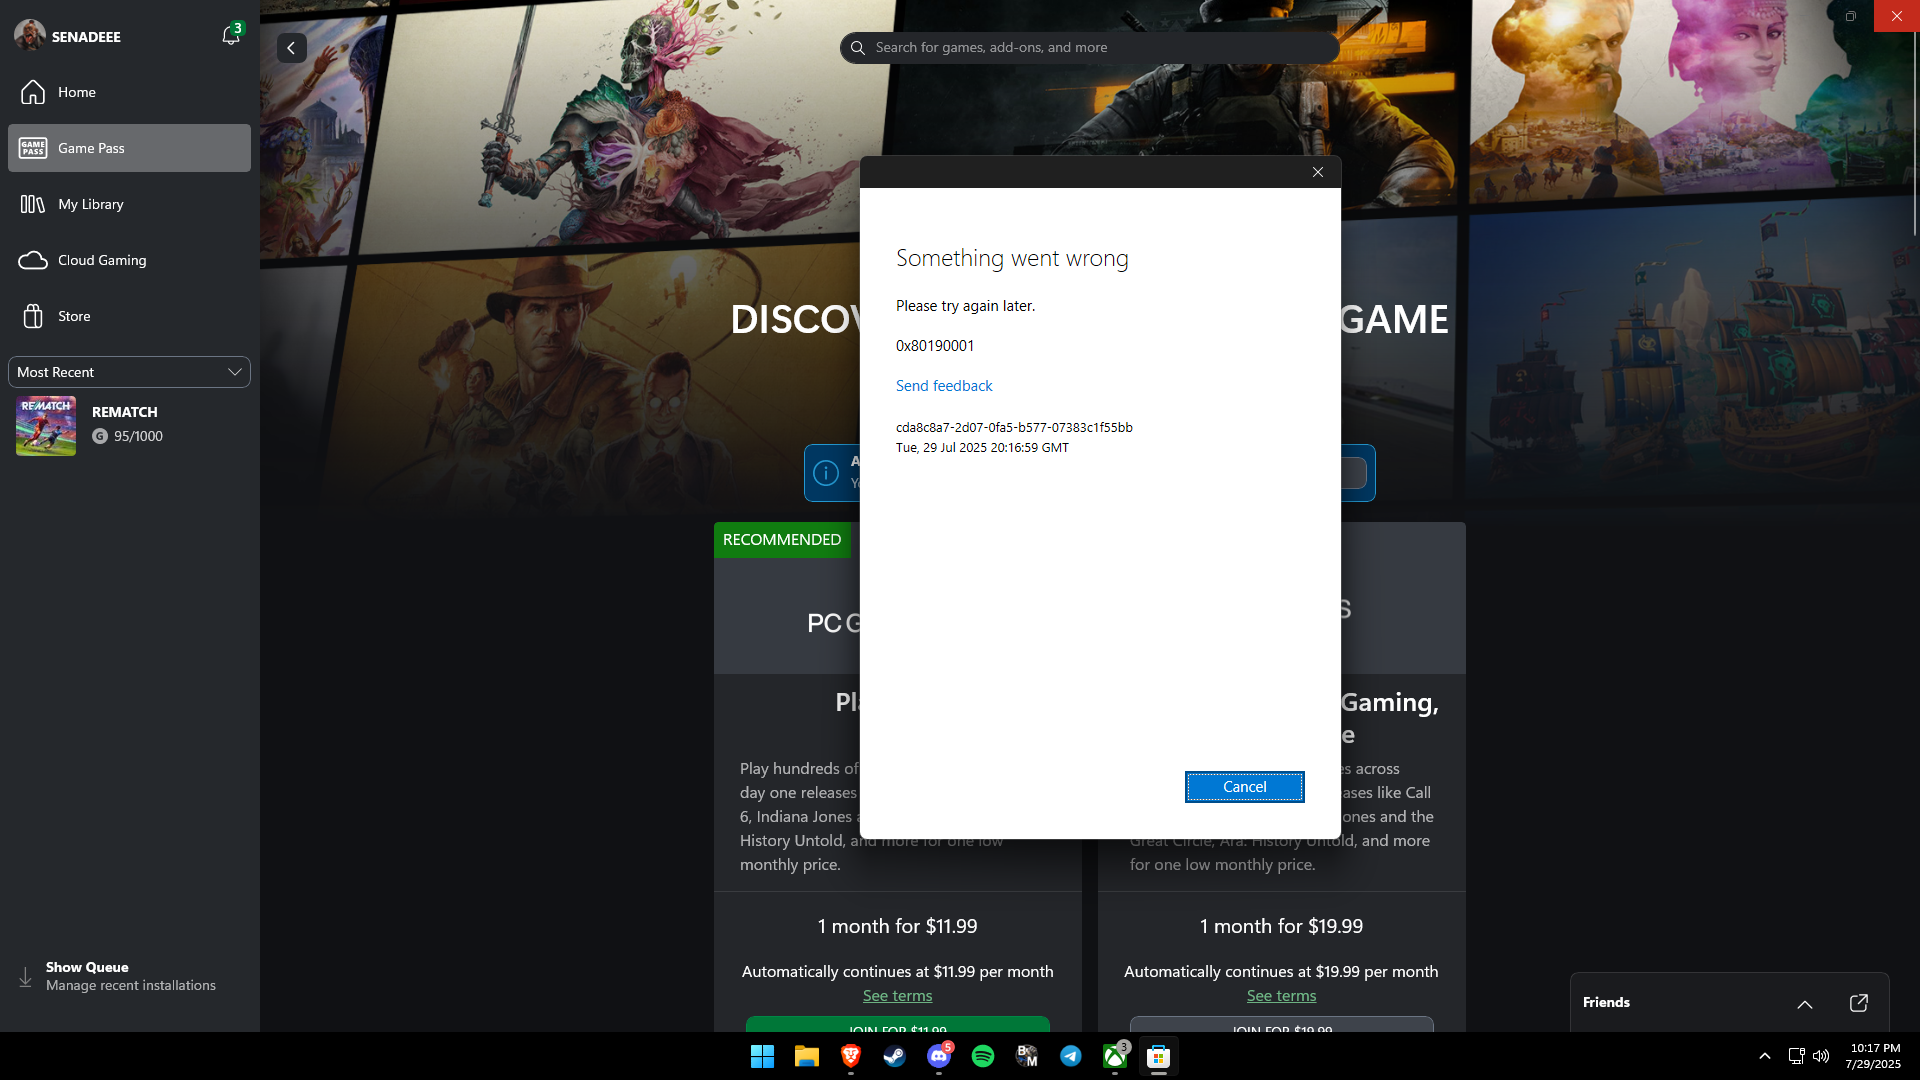Open the network tray icon
The image size is (1920, 1080).
click(1796, 1056)
